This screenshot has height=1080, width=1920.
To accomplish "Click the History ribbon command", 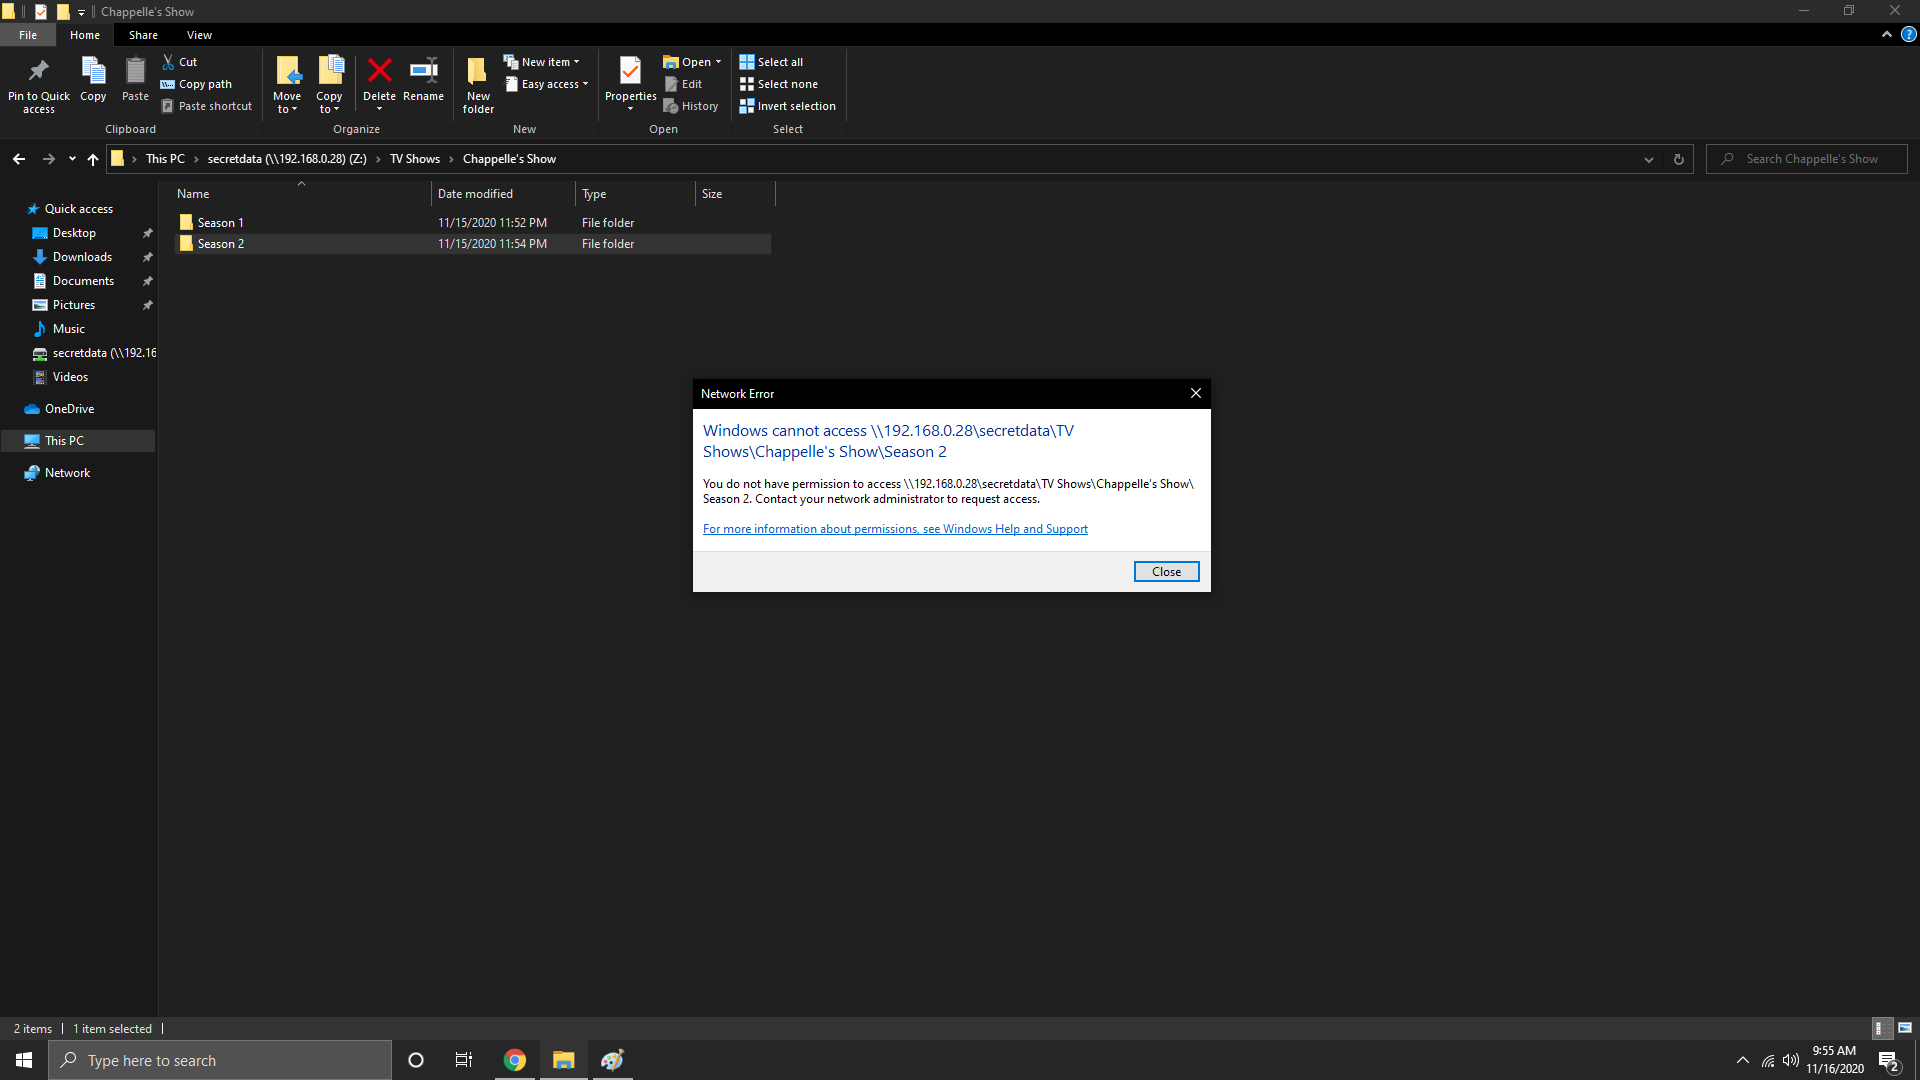I will (691, 106).
